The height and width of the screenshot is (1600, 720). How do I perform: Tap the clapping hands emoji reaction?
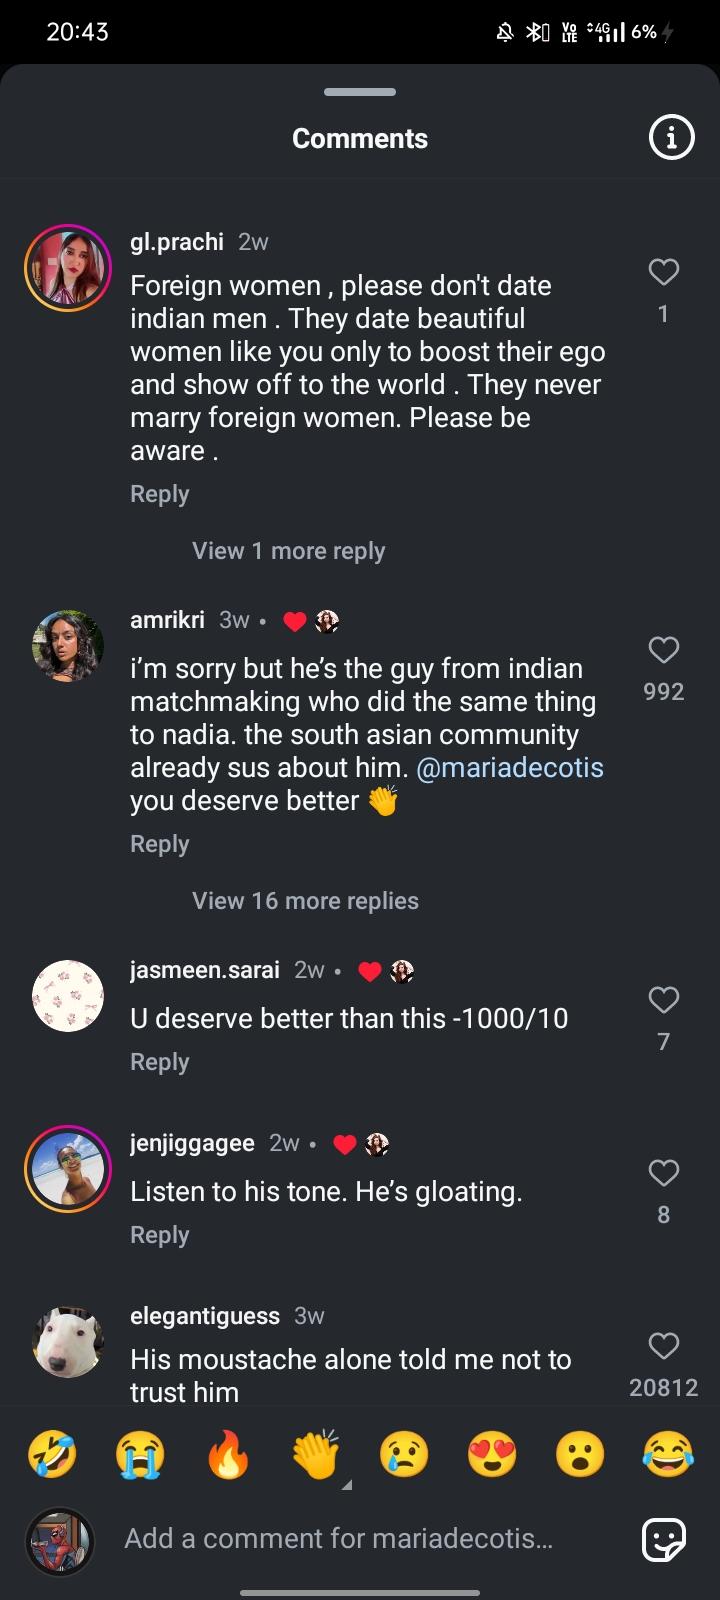click(316, 1454)
